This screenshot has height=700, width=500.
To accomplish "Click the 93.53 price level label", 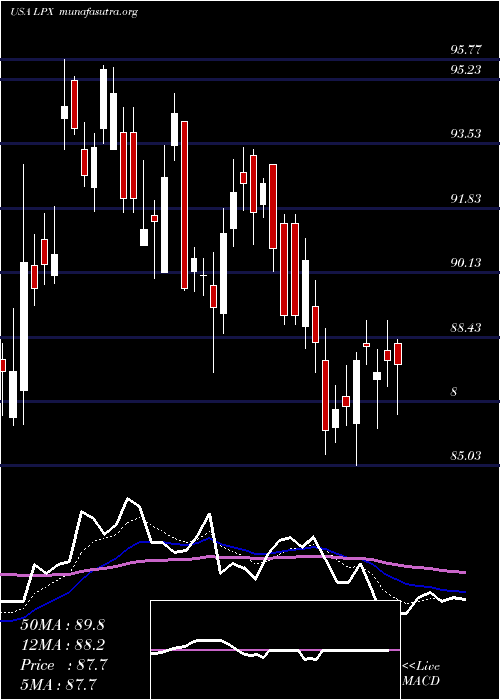I will (x=466, y=133).
